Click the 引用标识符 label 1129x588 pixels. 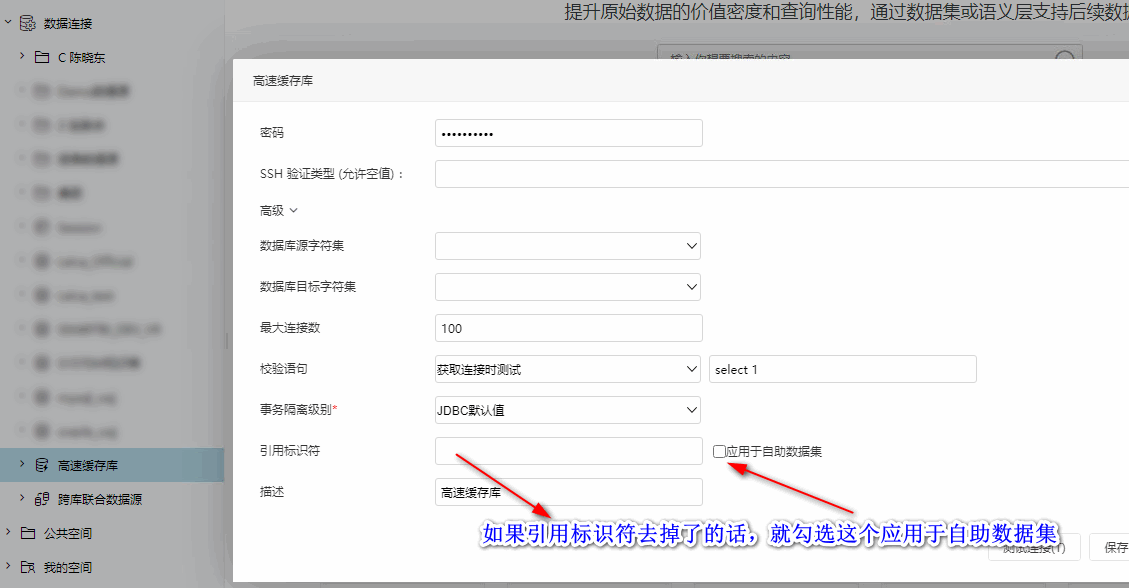[x=289, y=451]
